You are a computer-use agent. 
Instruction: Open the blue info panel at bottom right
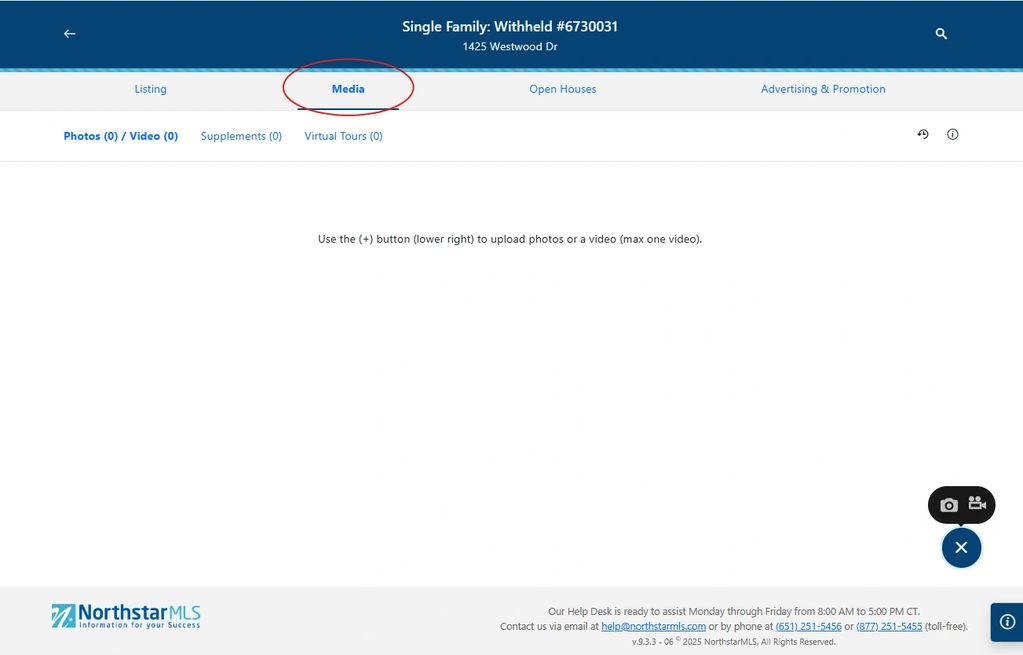(1007, 621)
